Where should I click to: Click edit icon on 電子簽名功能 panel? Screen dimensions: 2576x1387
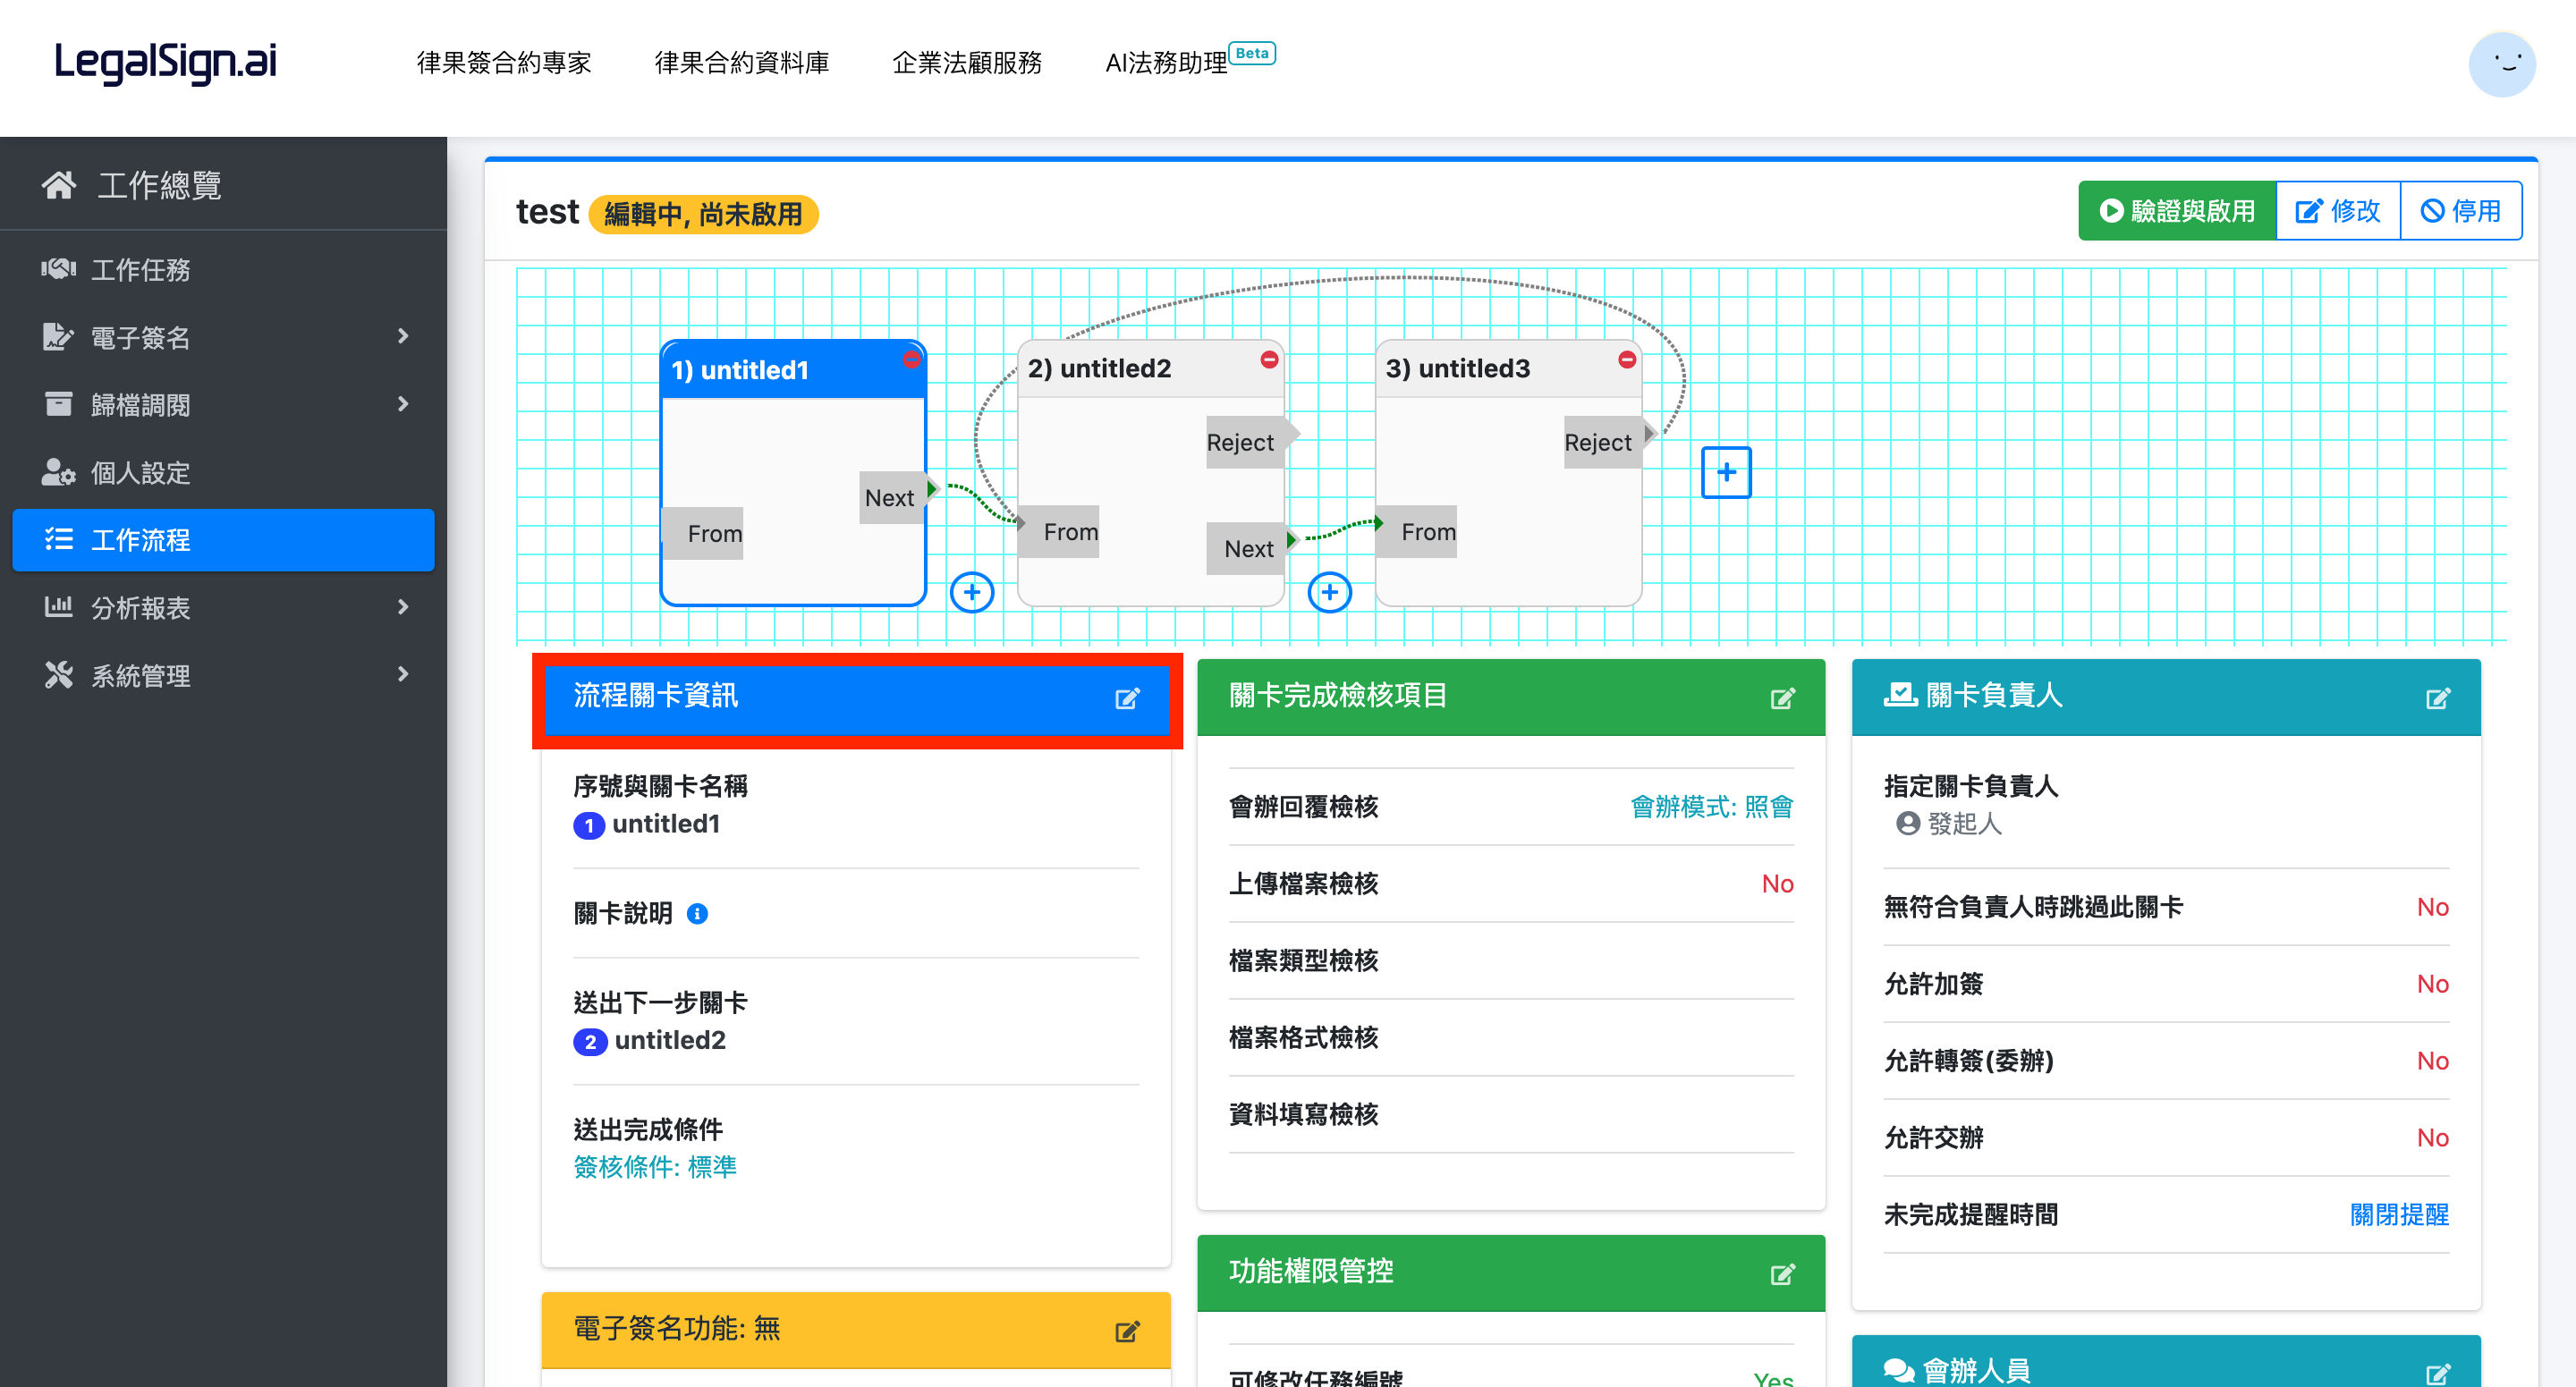coord(1126,1331)
